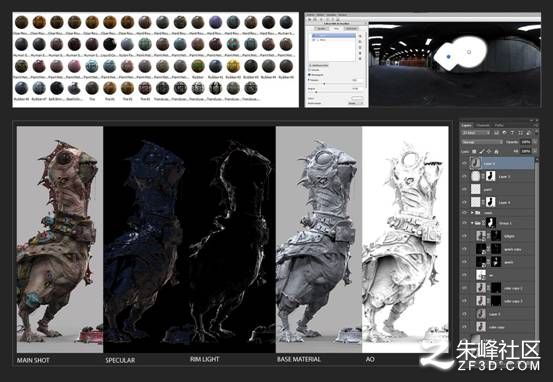Select the Base Material render pass image
Viewport: 553px width, 382px height.
coord(319,239)
